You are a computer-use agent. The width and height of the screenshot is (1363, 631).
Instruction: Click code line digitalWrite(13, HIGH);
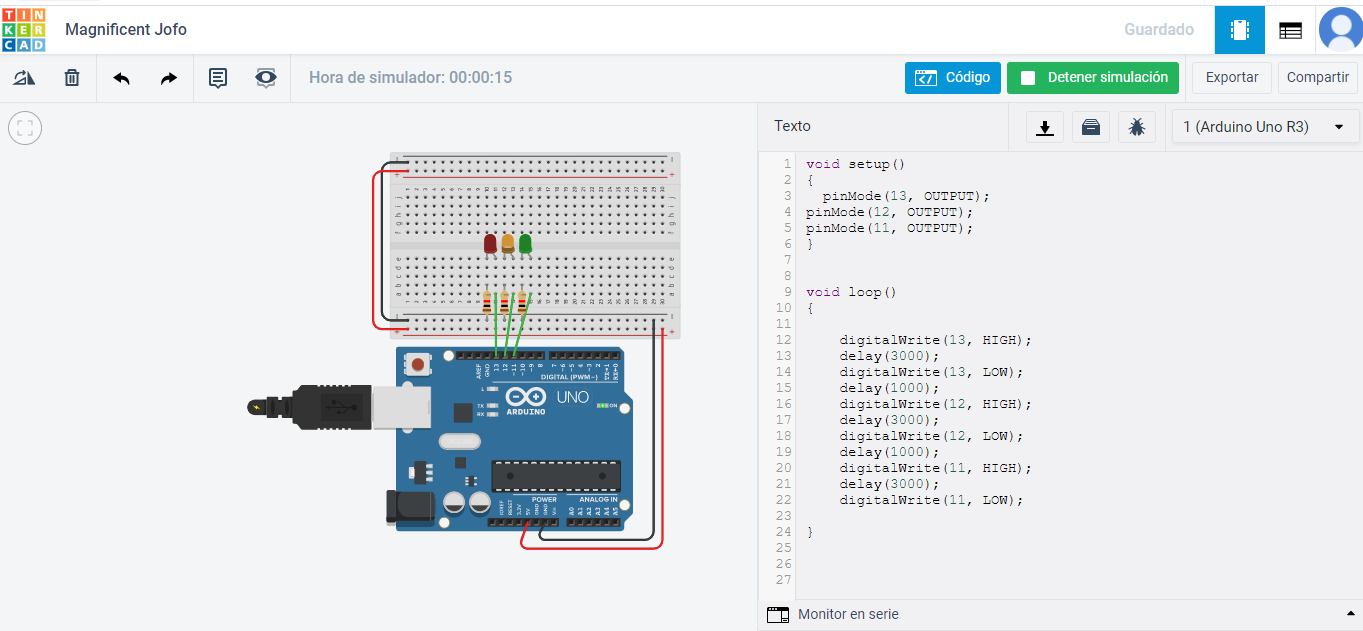(x=935, y=340)
